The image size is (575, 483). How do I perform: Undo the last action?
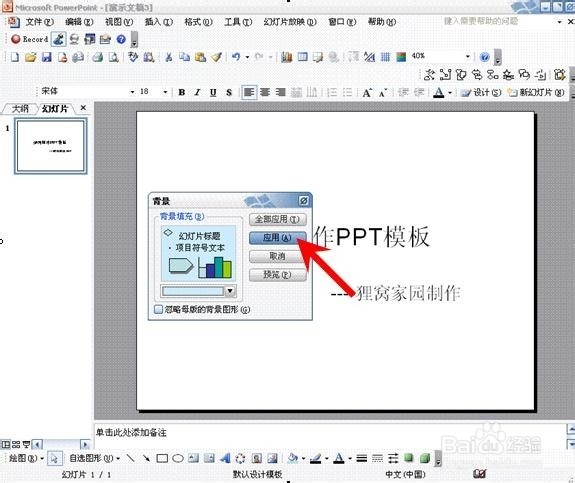[236, 57]
